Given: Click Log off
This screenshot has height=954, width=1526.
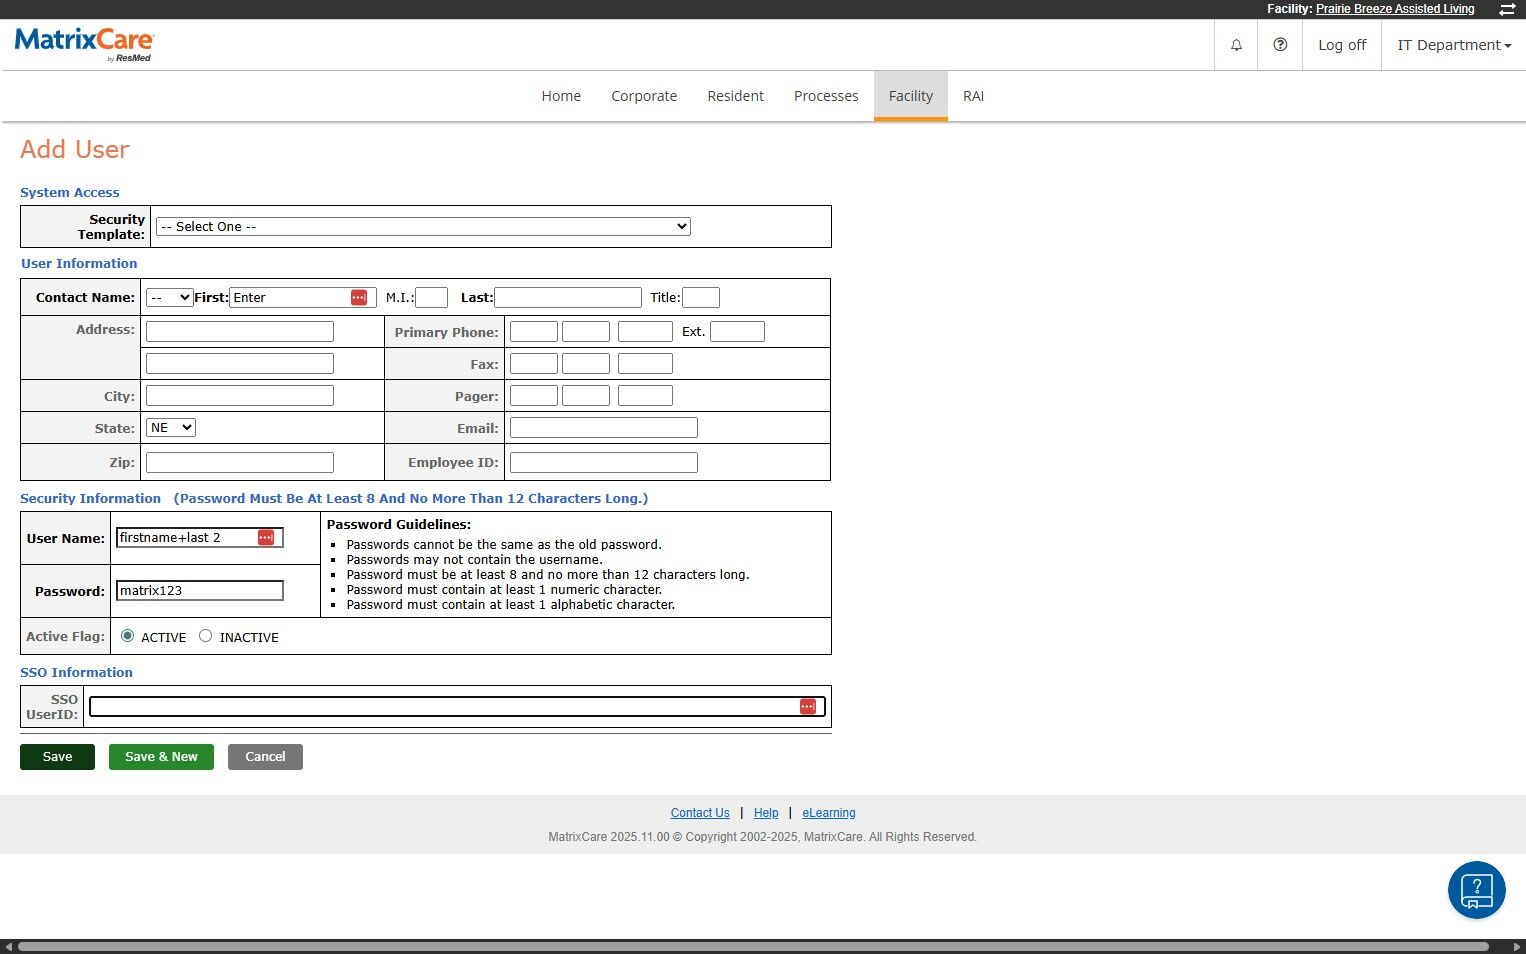Looking at the screenshot, I should click(1342, 45).
